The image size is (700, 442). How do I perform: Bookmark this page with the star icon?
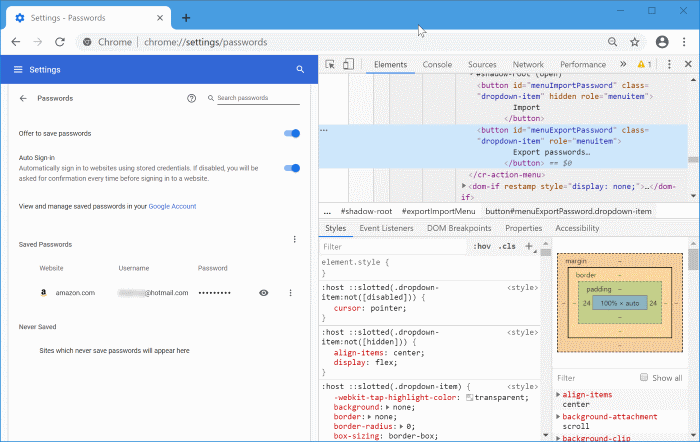click(x=634, y=42)
